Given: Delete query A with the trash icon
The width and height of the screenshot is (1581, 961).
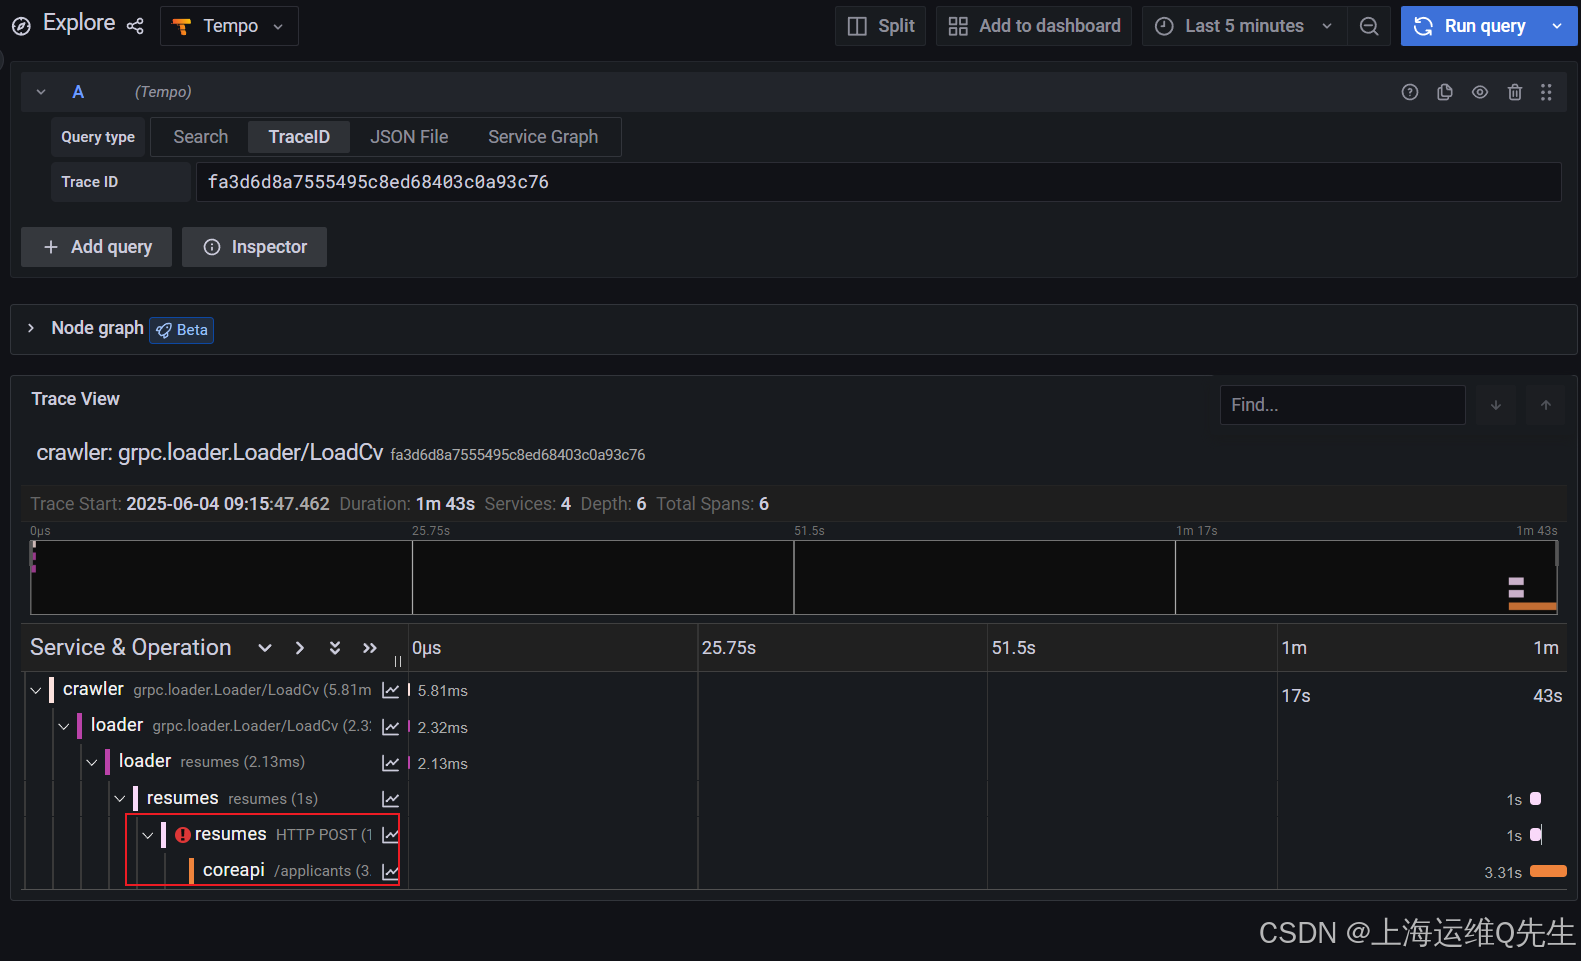Looking at the screenshot, I should click(x=1515, y=92).
